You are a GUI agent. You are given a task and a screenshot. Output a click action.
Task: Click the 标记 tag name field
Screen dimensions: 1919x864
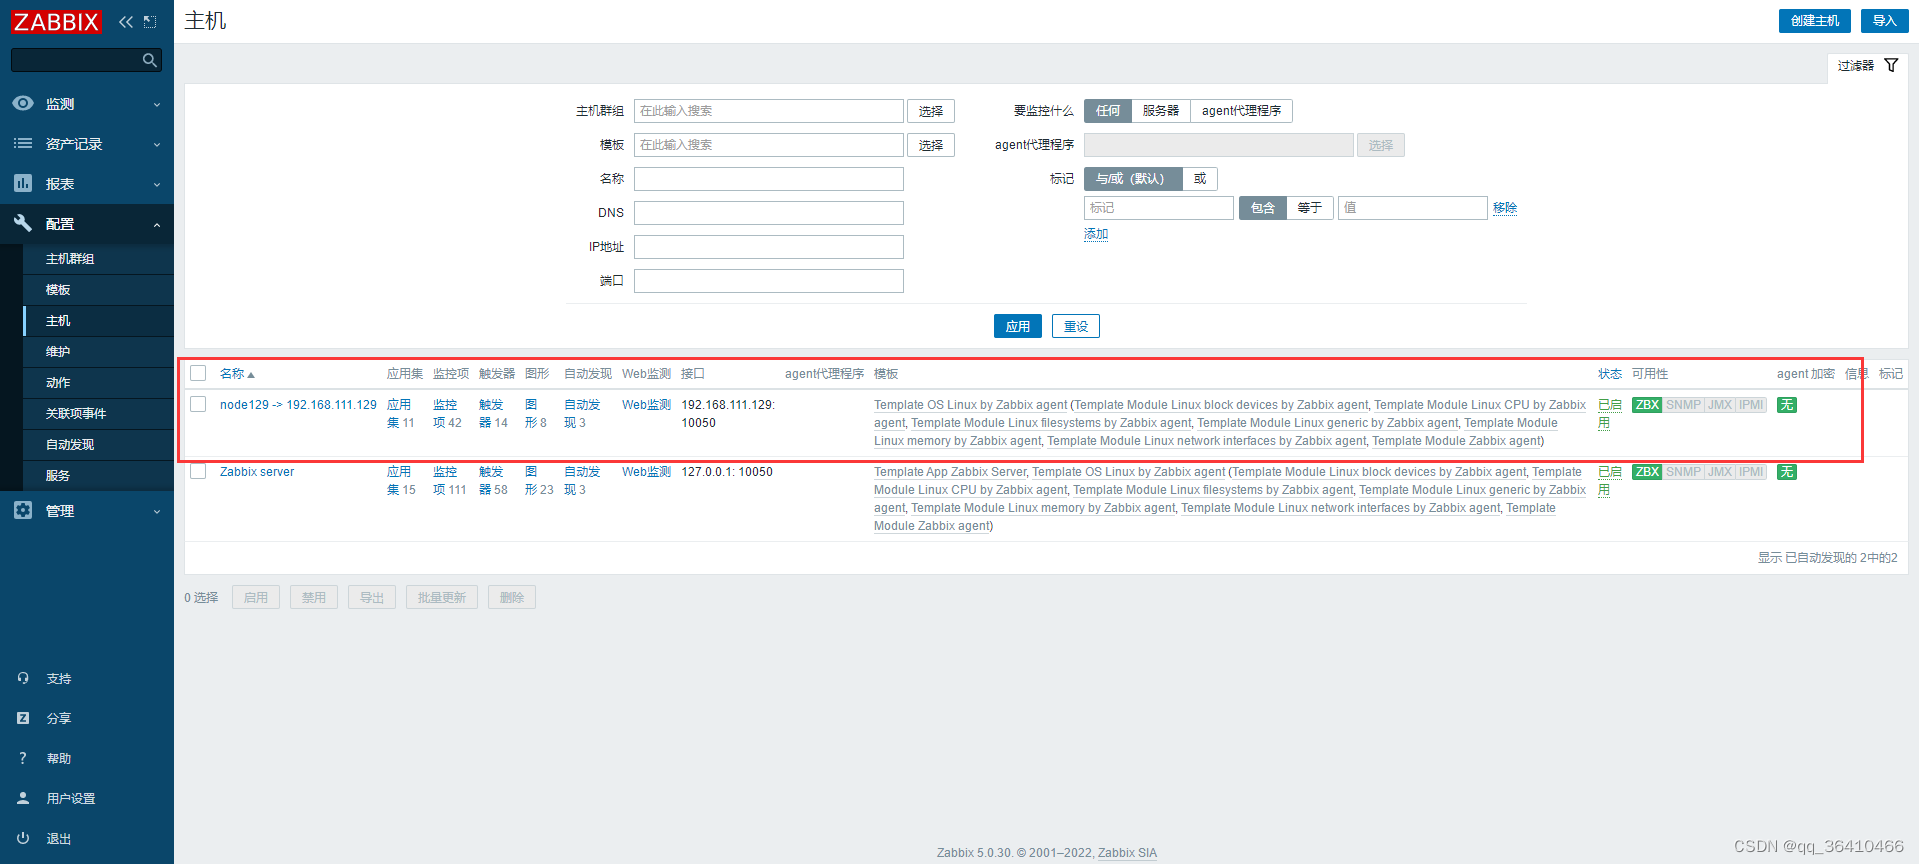point(1159,208)
